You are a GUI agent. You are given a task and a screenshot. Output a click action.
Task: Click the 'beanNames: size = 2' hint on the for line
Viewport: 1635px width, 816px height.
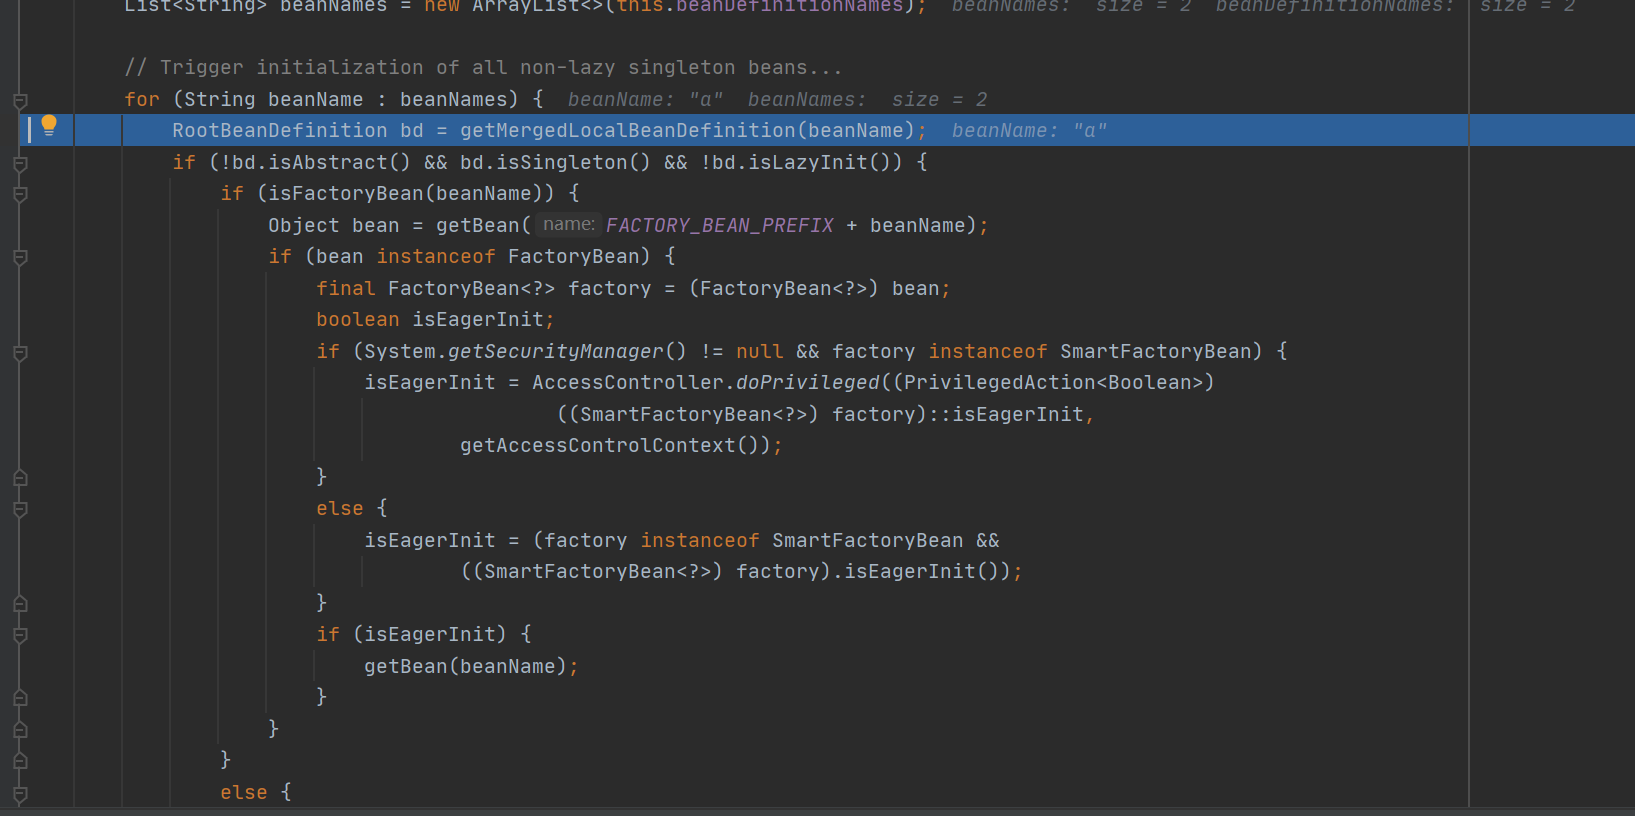(x=867, y=100)
